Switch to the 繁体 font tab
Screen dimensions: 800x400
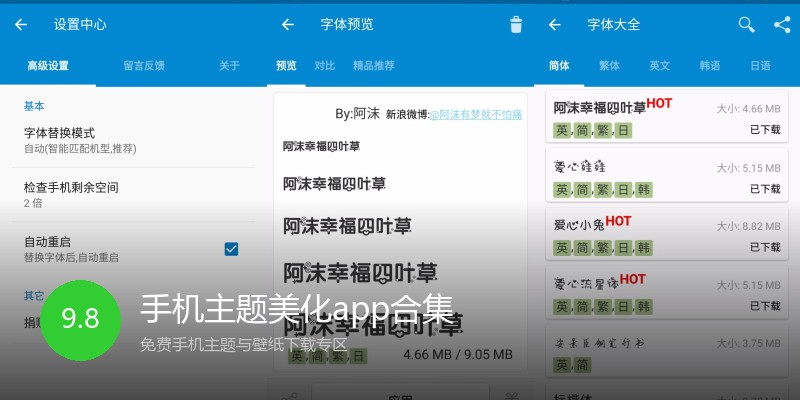click(609, 66)
